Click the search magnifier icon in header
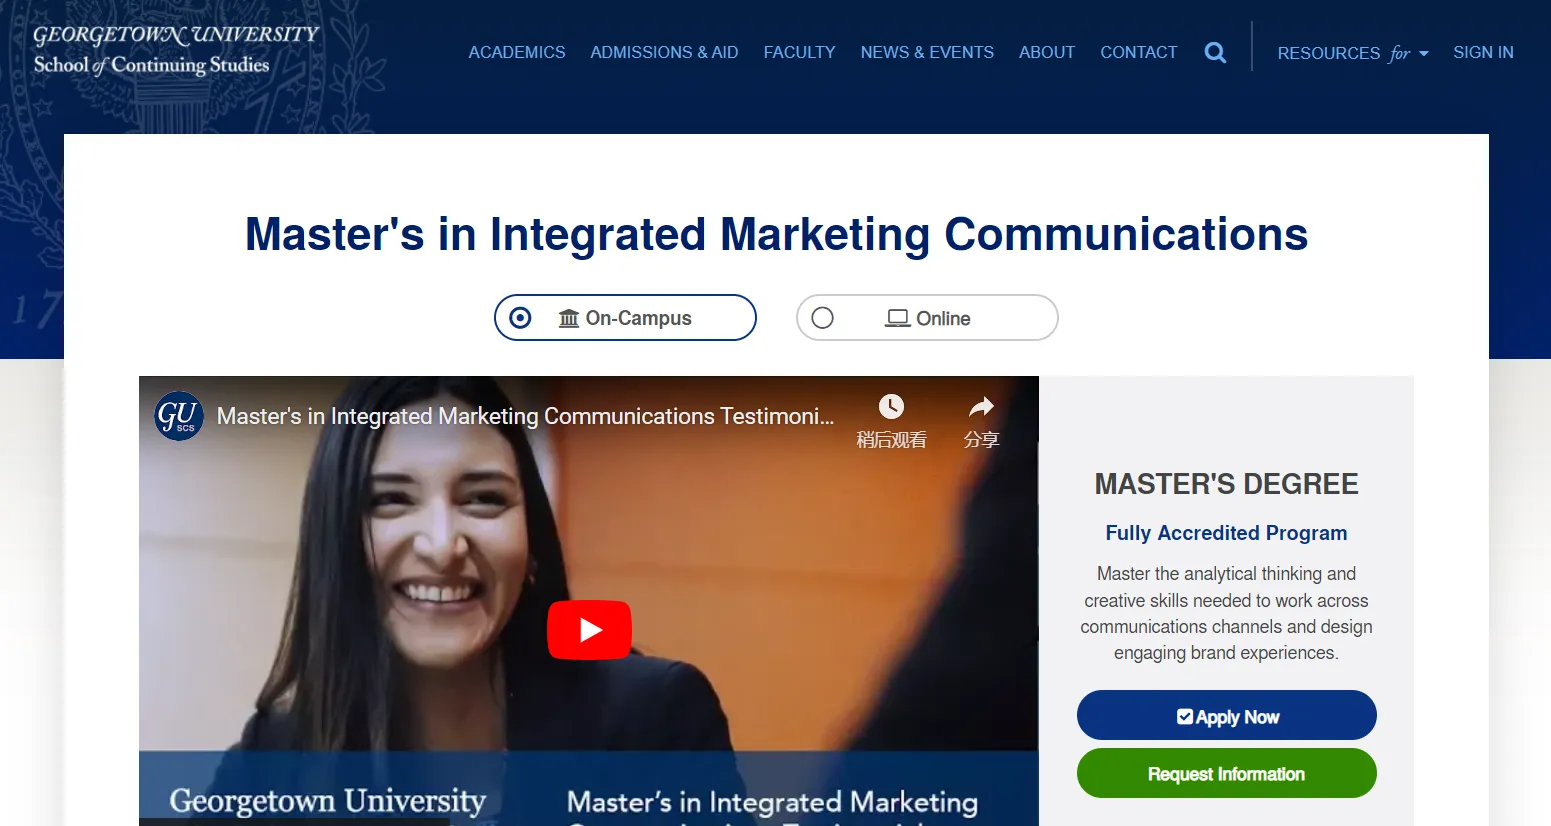 (1215, 53)
